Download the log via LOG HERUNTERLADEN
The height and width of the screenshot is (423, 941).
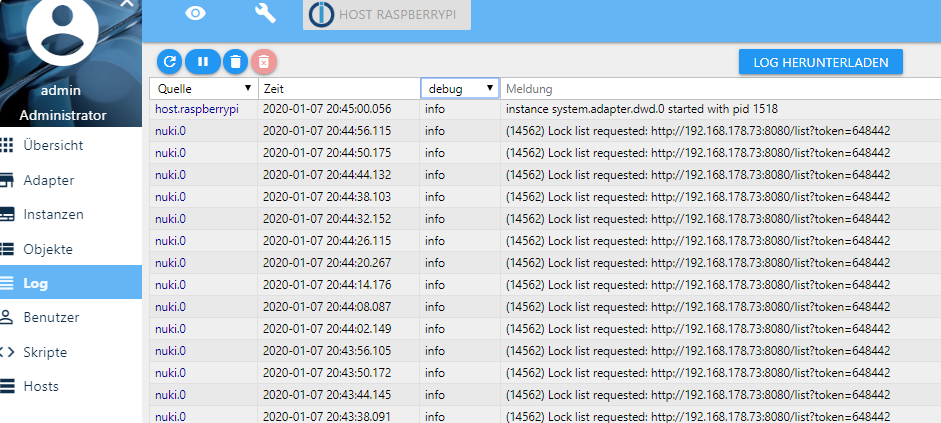(820, 62)
